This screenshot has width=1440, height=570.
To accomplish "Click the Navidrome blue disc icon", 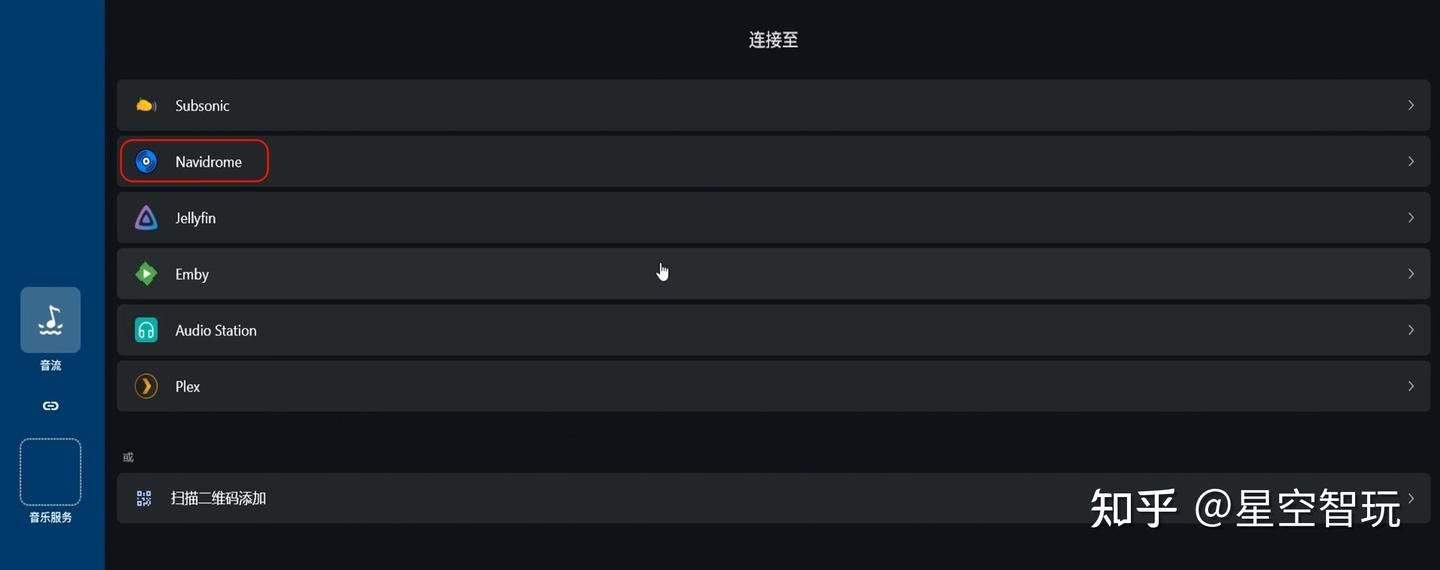I will pyautogui.click(x=146, y=162).
